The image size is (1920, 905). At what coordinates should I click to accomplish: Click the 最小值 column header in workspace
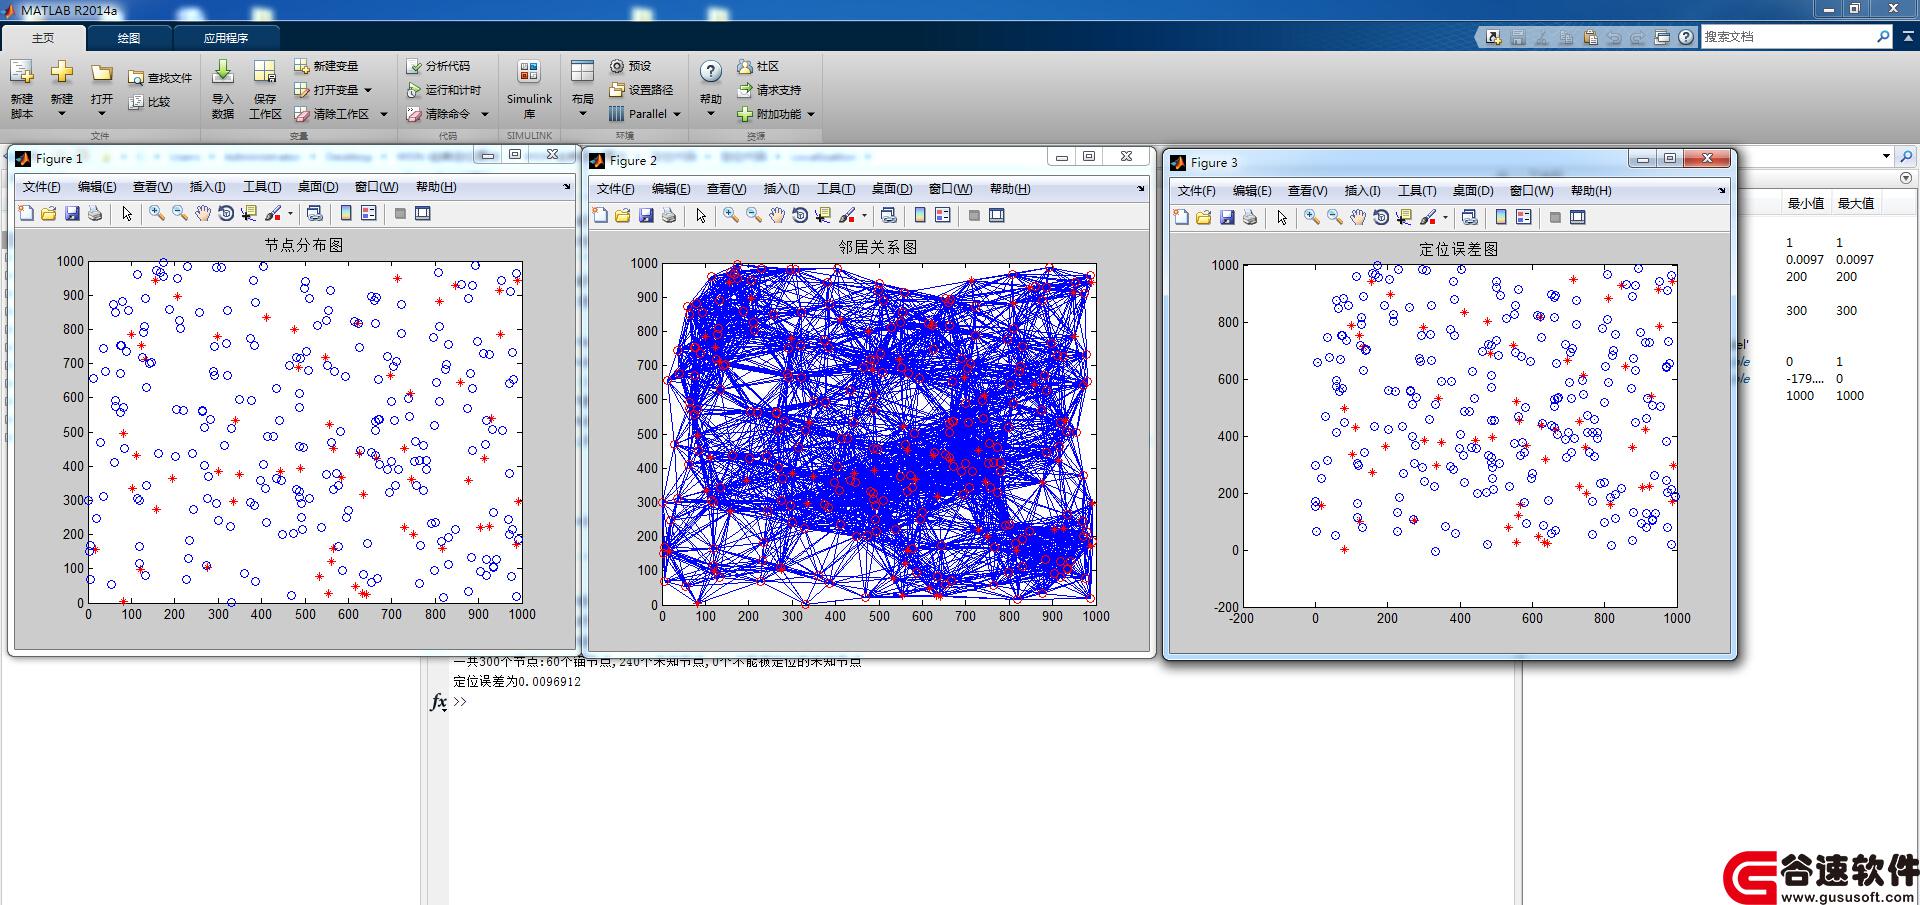point(1806,203)
